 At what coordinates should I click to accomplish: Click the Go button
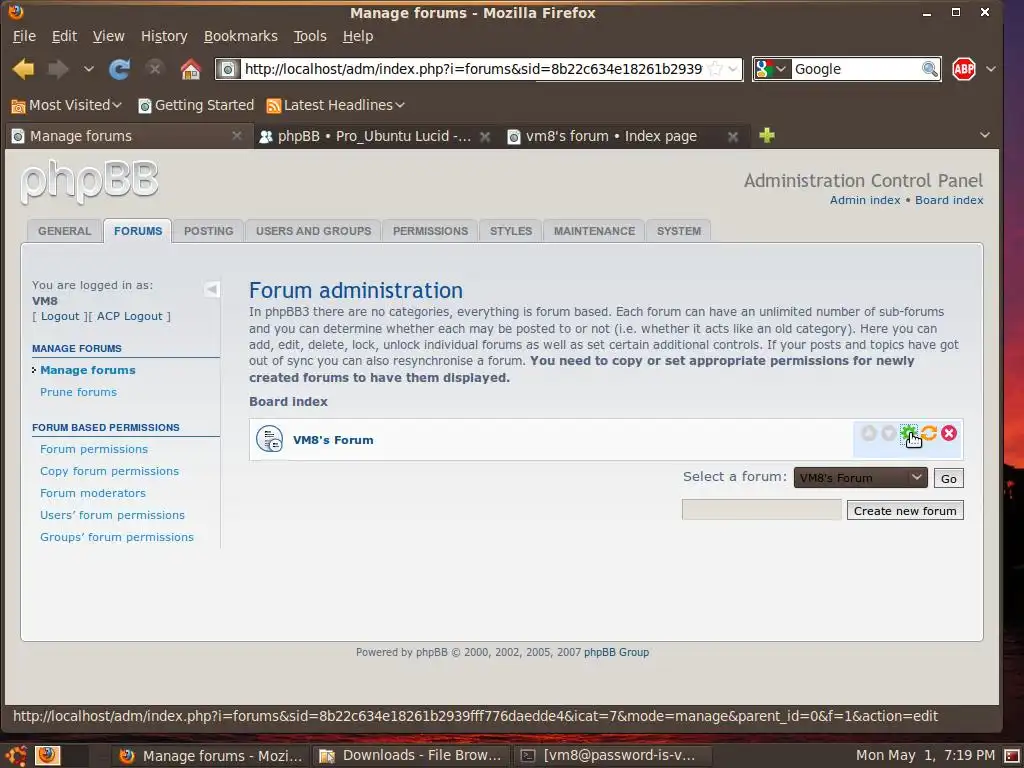(948, 478)
